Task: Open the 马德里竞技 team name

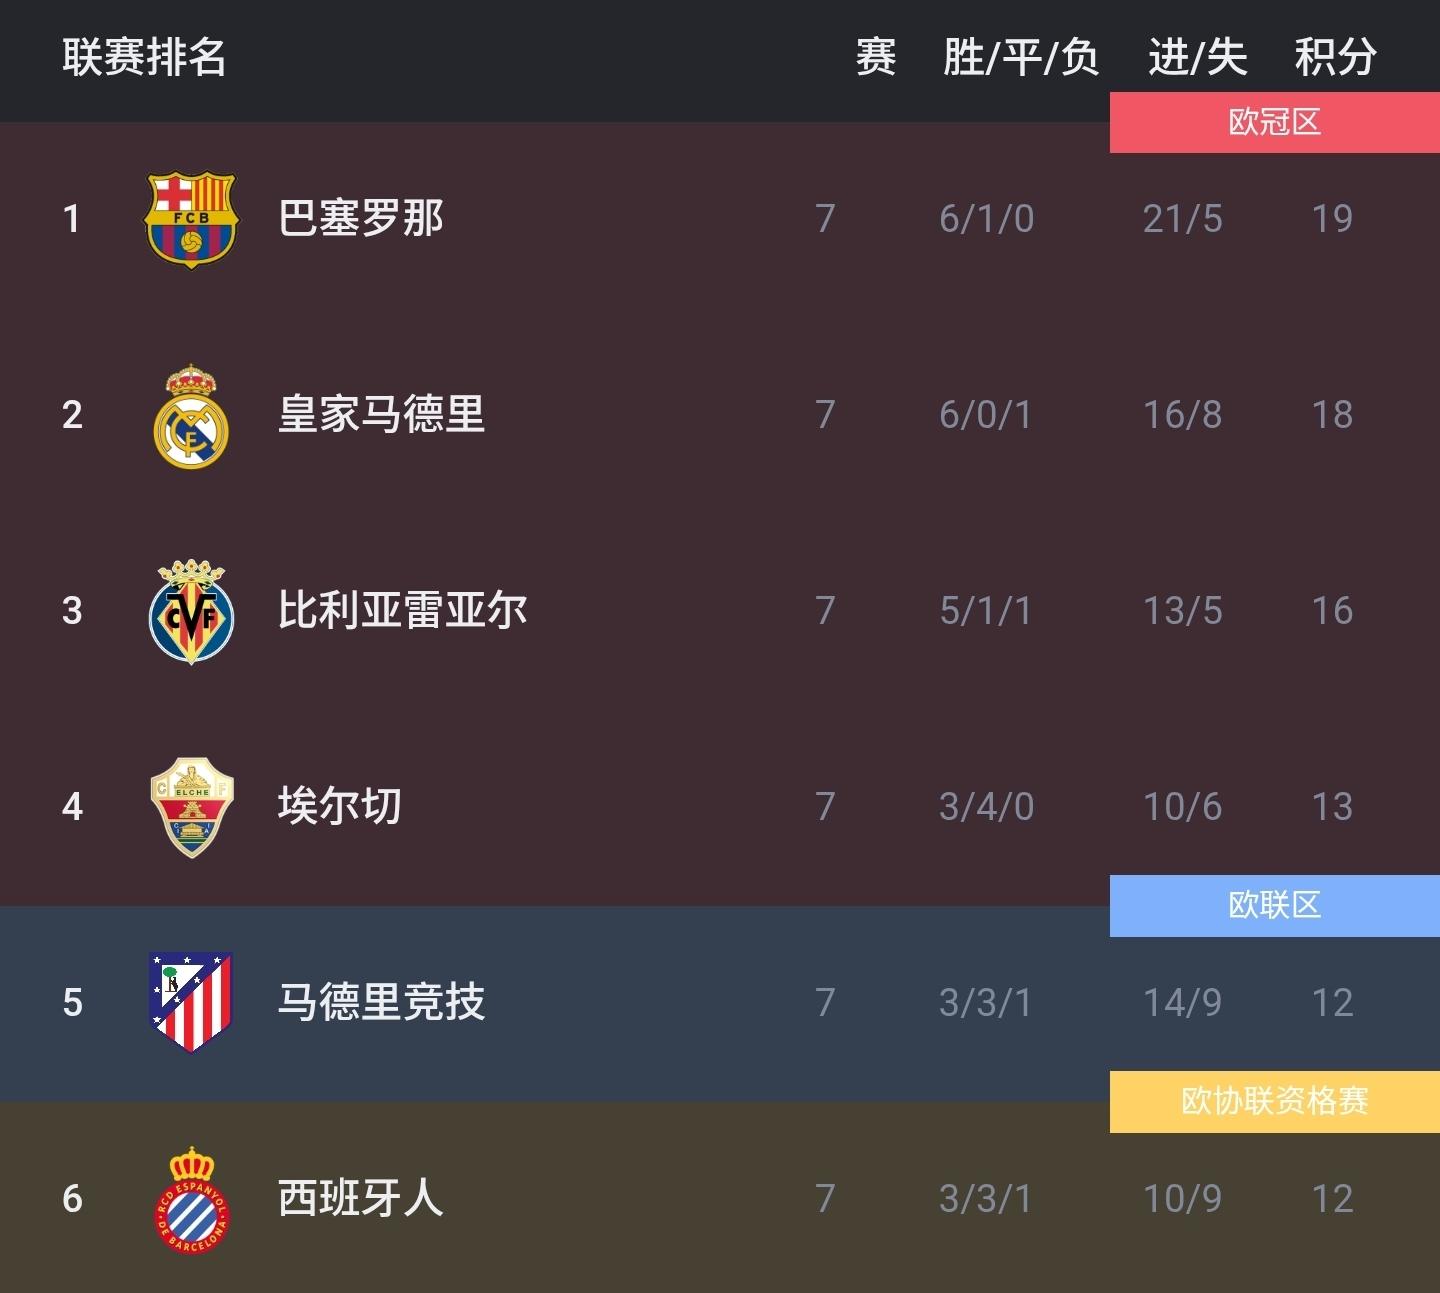Action: pyautogui.click(x=381, y=1002)
